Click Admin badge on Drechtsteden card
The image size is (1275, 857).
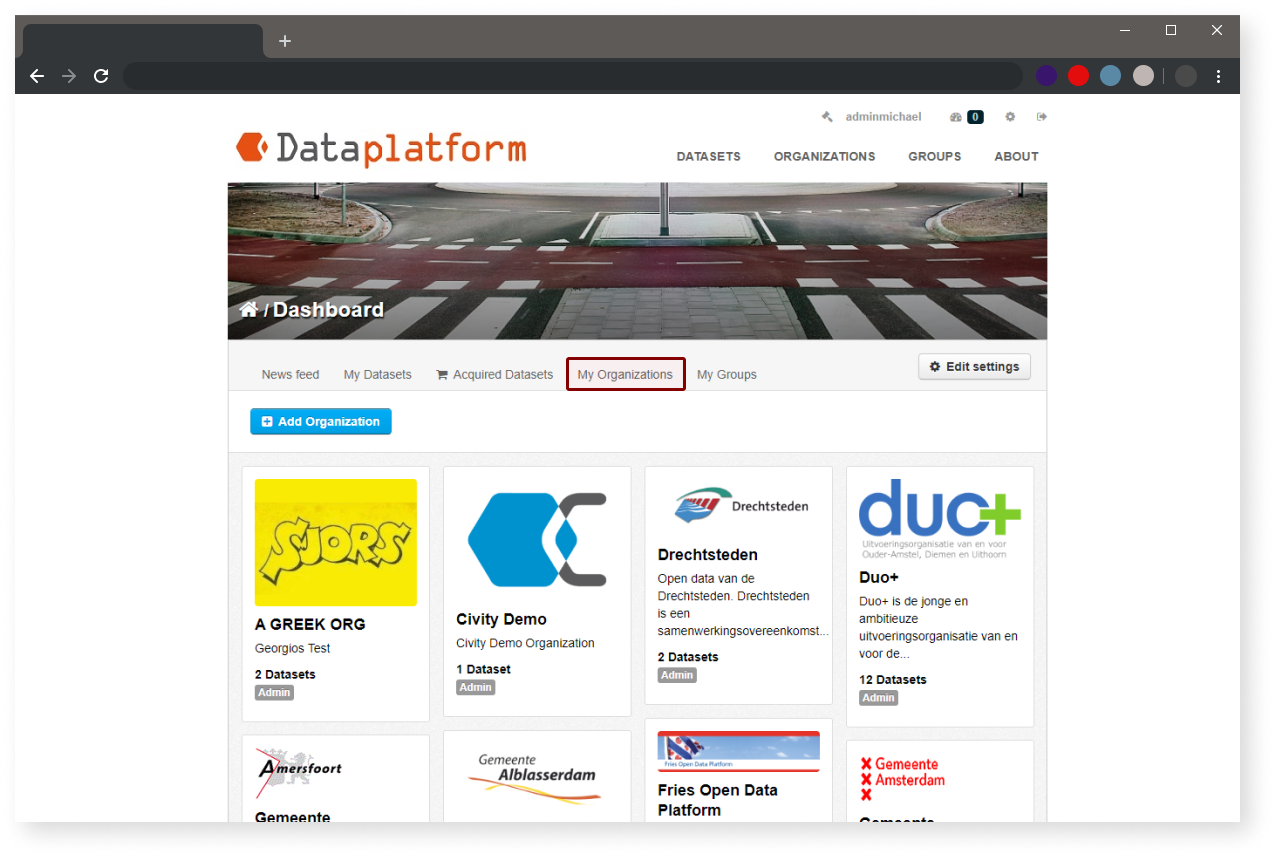pos(677,675)
